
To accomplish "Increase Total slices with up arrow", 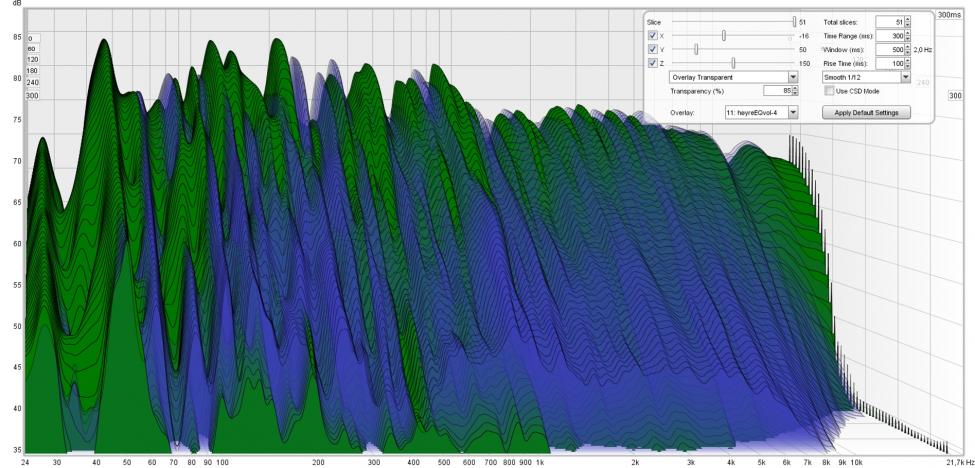I will point(908,19).
